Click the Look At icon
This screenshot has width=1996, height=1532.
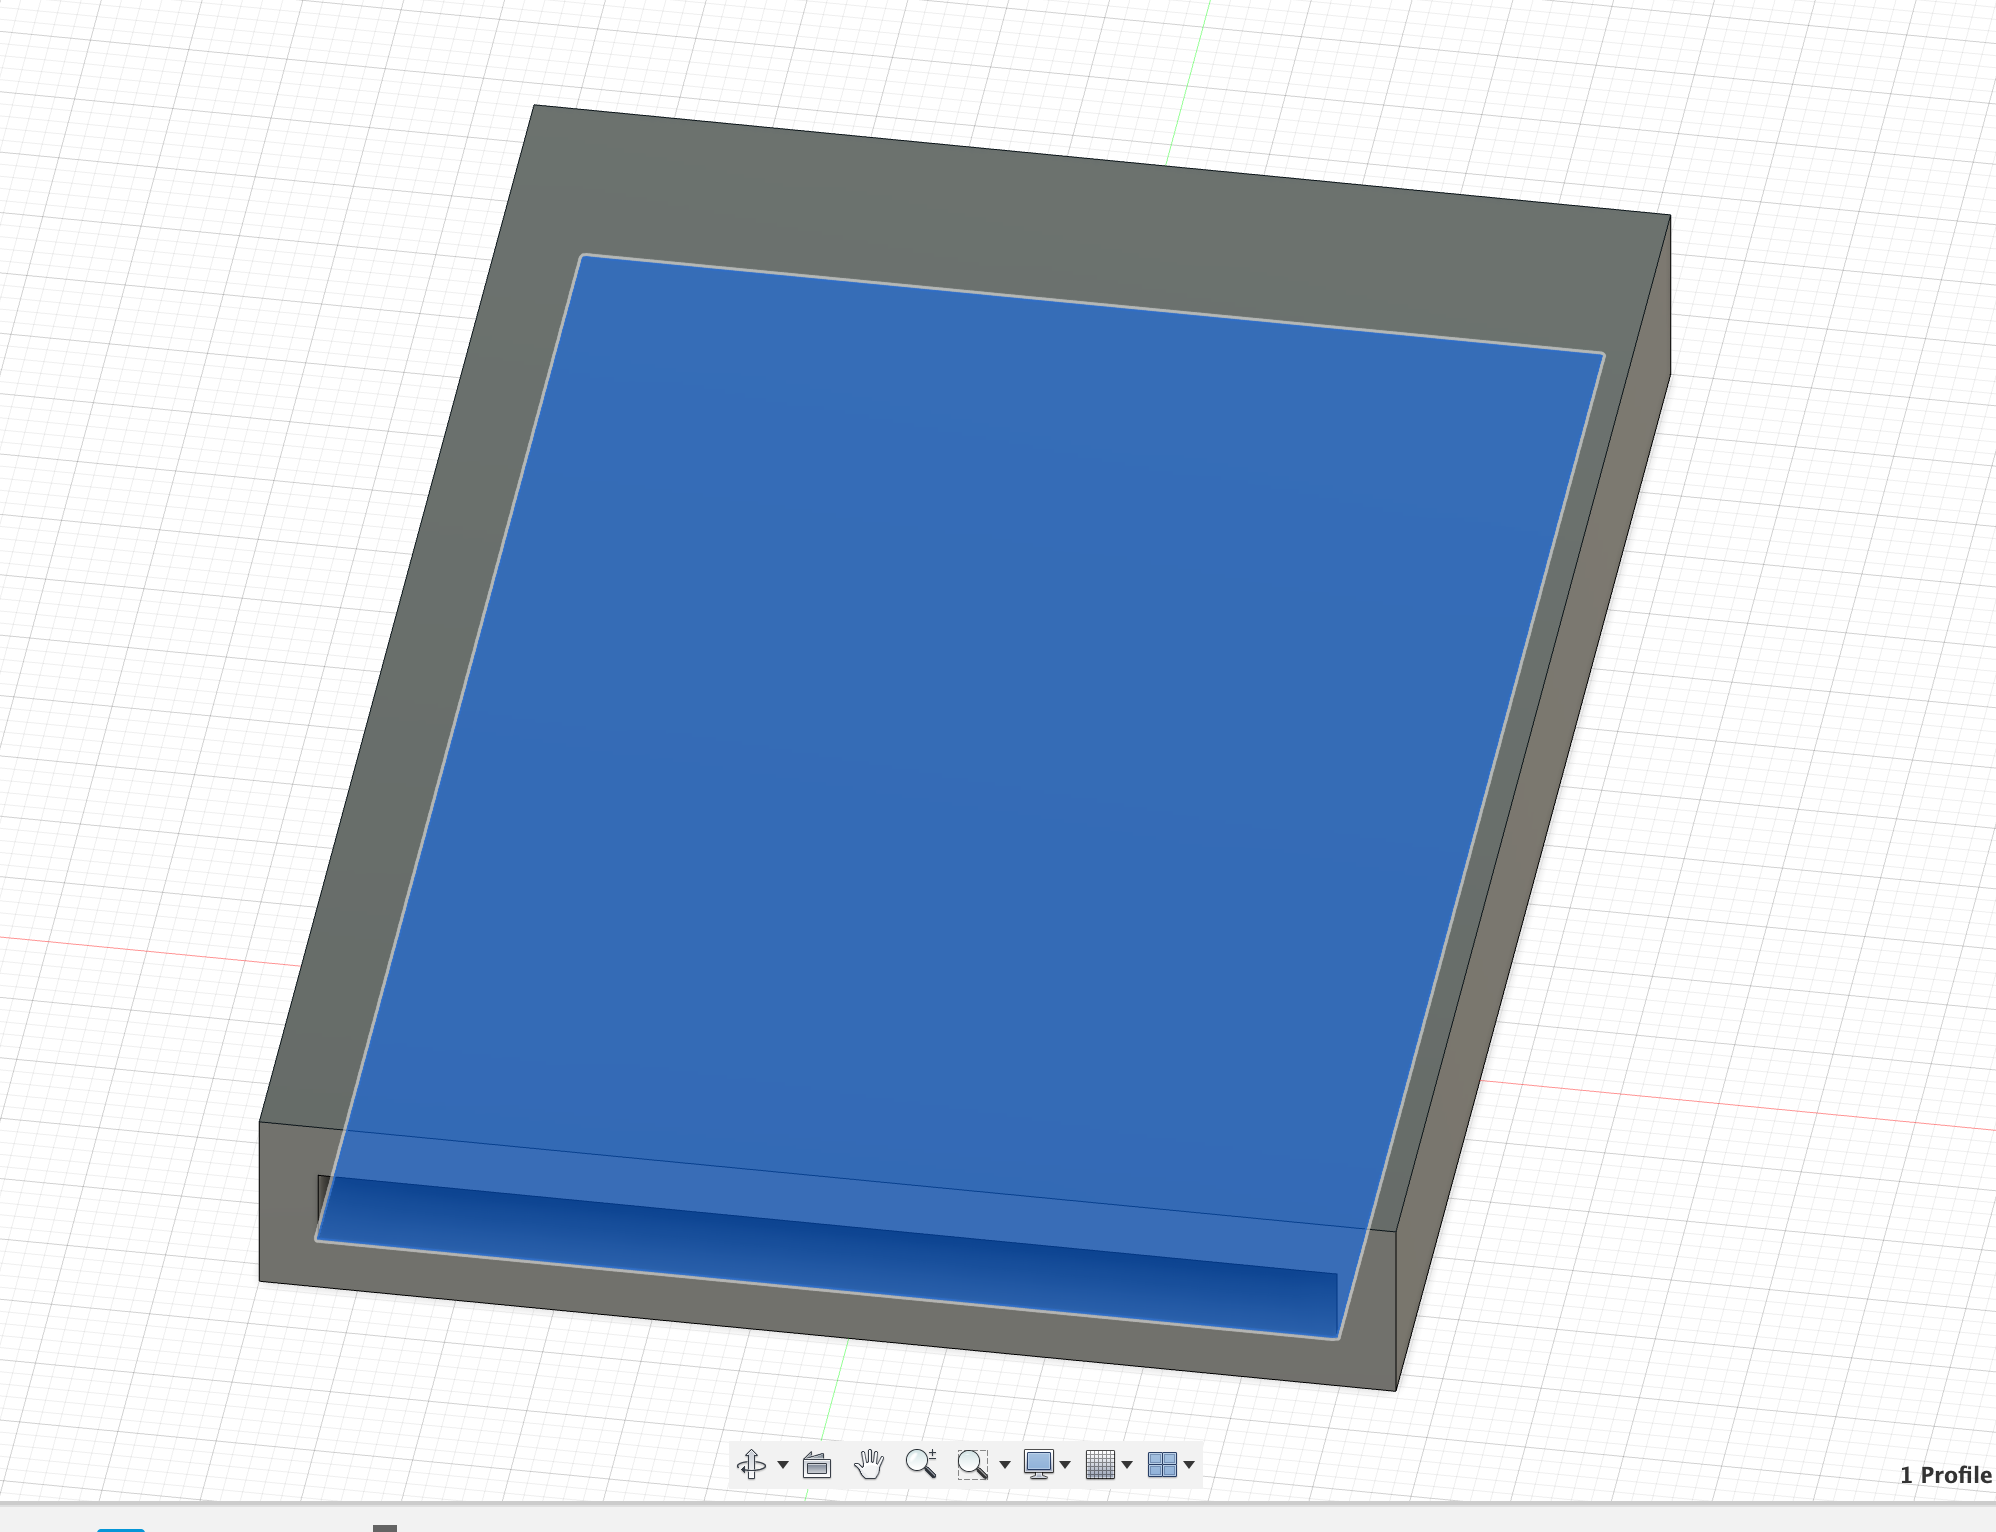click(x=817, y=1465)
